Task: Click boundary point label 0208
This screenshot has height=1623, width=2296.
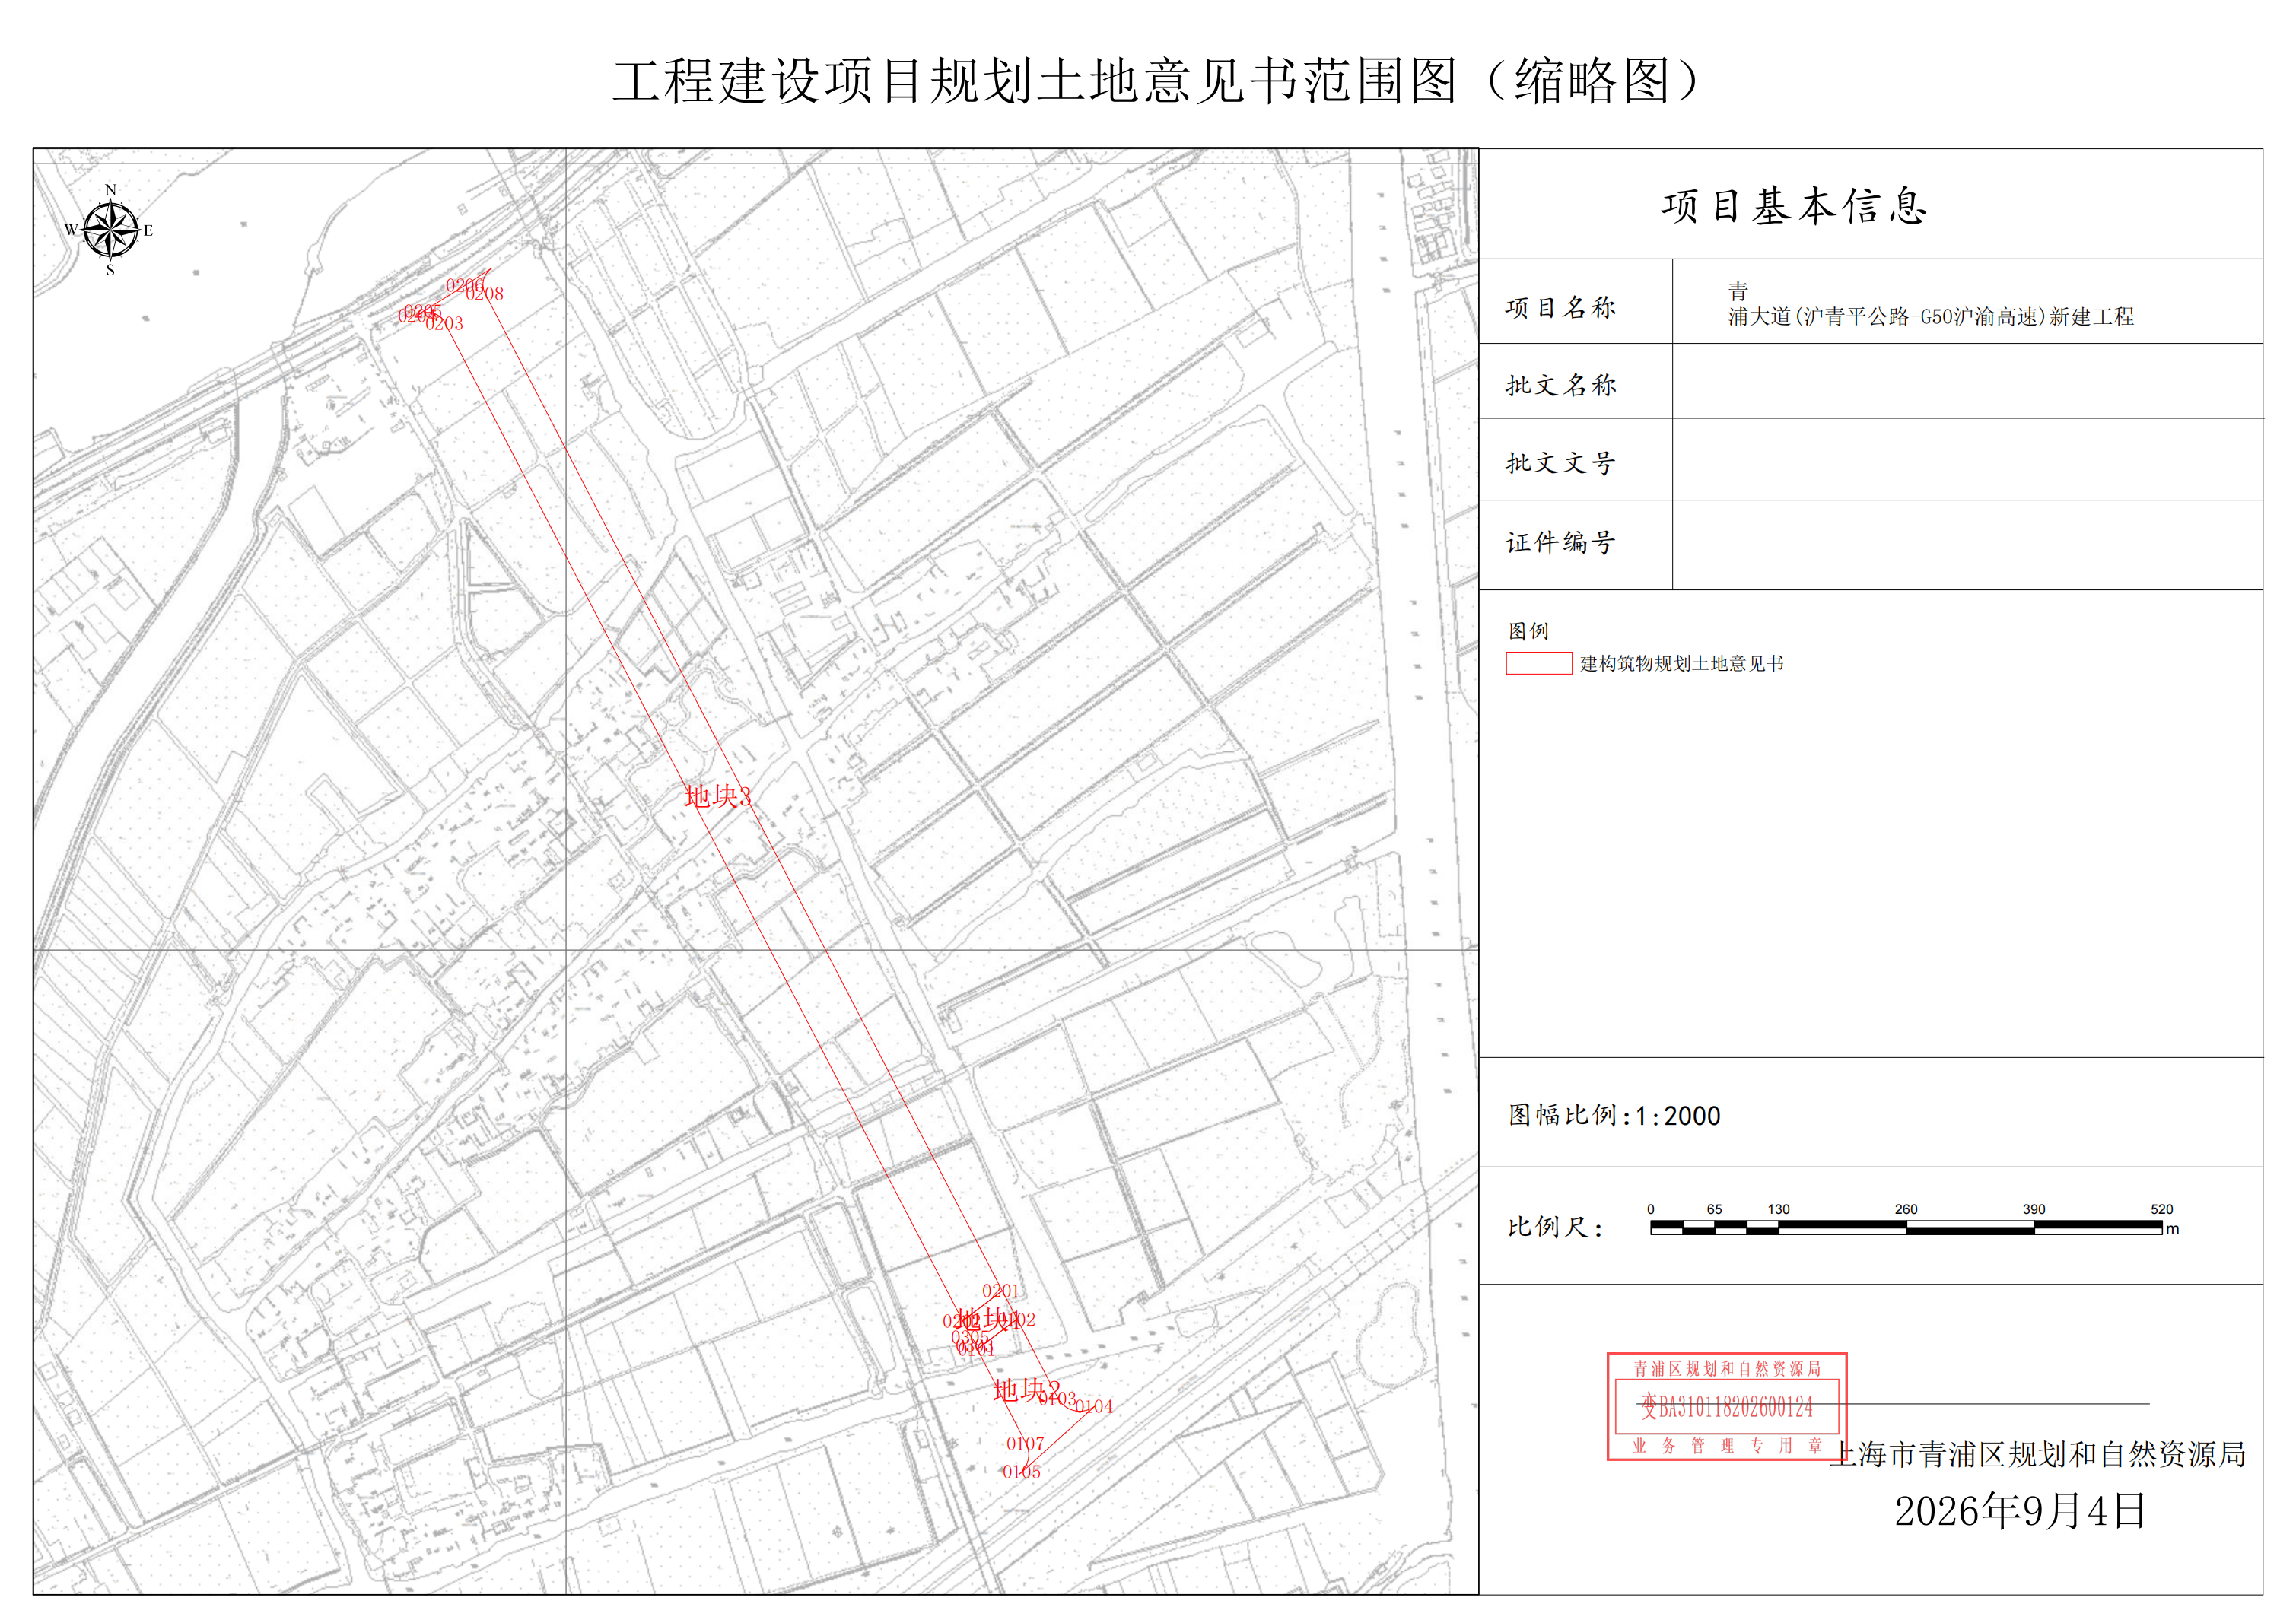Action: 484,294
